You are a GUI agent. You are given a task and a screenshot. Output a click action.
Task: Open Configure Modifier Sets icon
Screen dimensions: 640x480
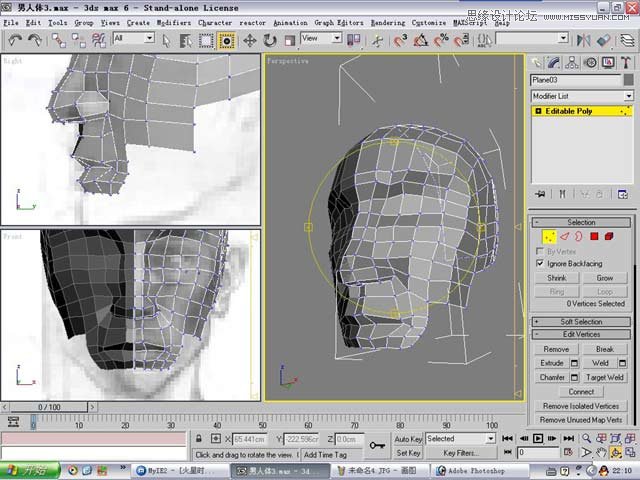pyautogui.click(x=623, y=194)
